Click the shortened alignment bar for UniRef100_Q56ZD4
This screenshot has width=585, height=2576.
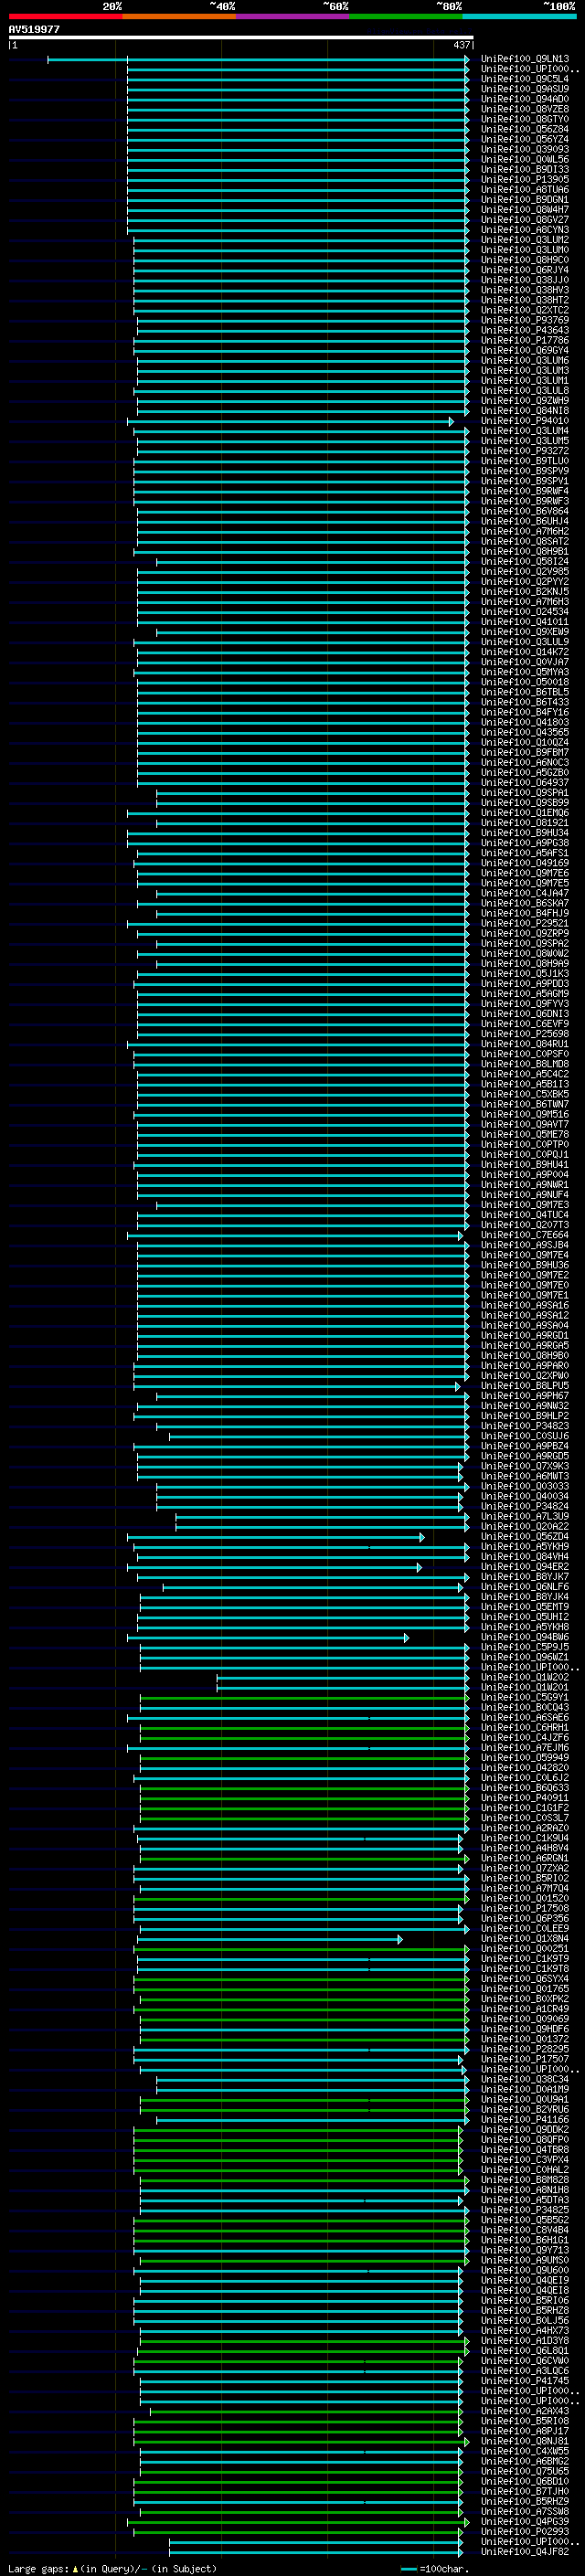click(x=276, y=1537)
